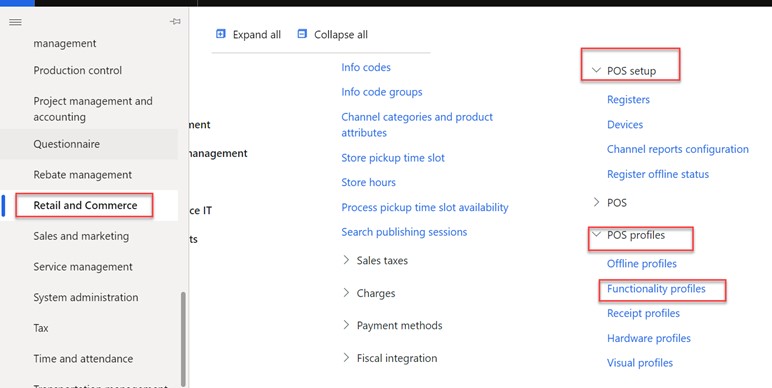Image resolution: width=772 pixels, height=388 pixels.
Task: Open Search publishing sessions link
Action: [404, 232]
